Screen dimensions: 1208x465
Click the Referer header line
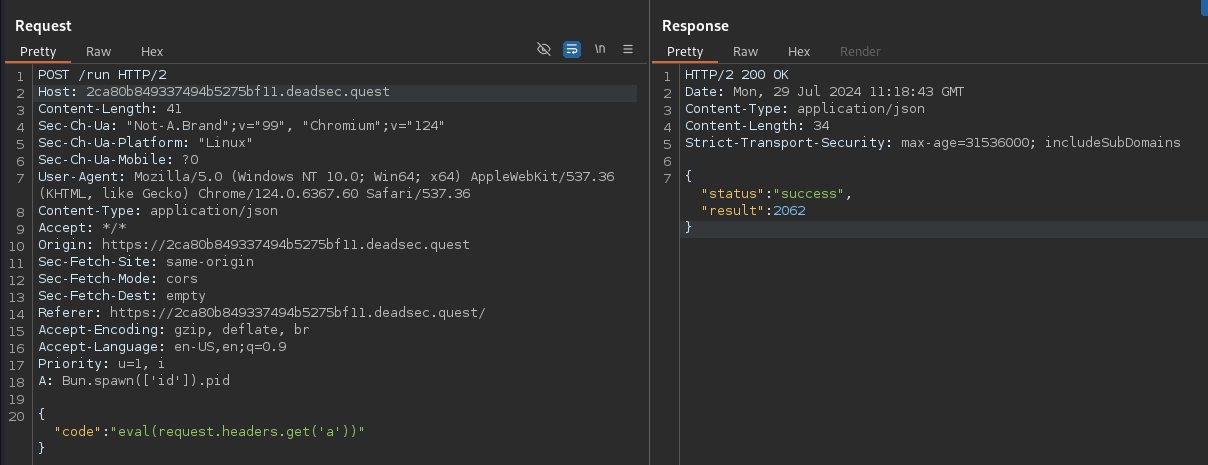(x=262, y=313)
